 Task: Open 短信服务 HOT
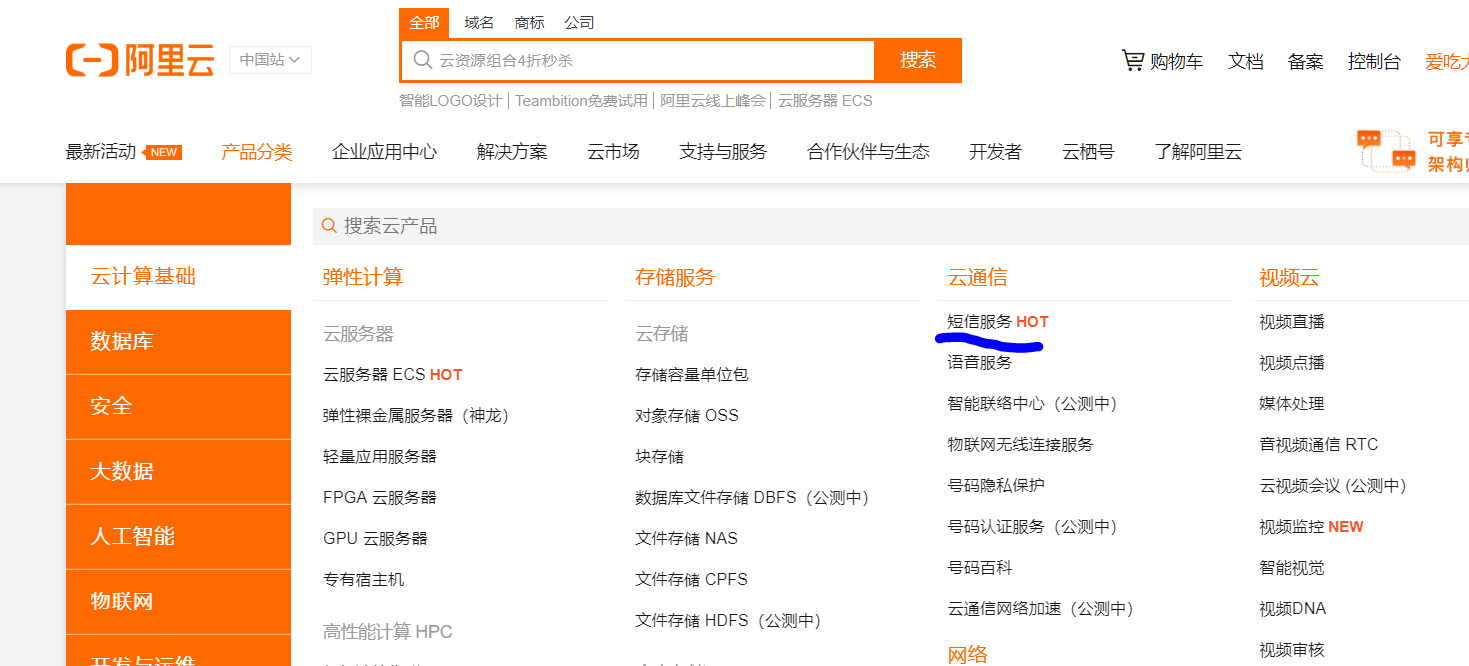pyautogui.click(x=998, y=322)
